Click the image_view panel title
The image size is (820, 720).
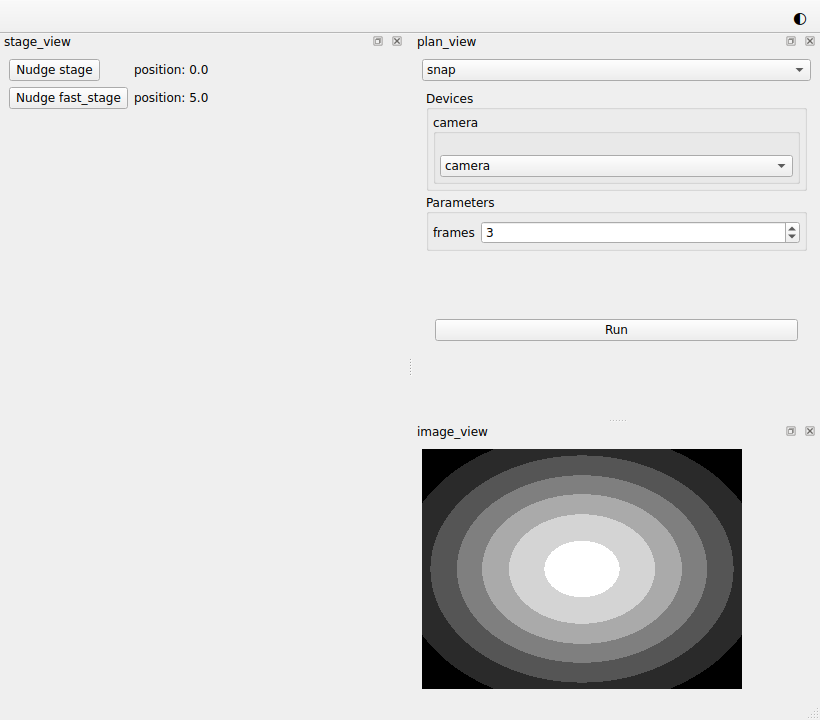point(452,432)
